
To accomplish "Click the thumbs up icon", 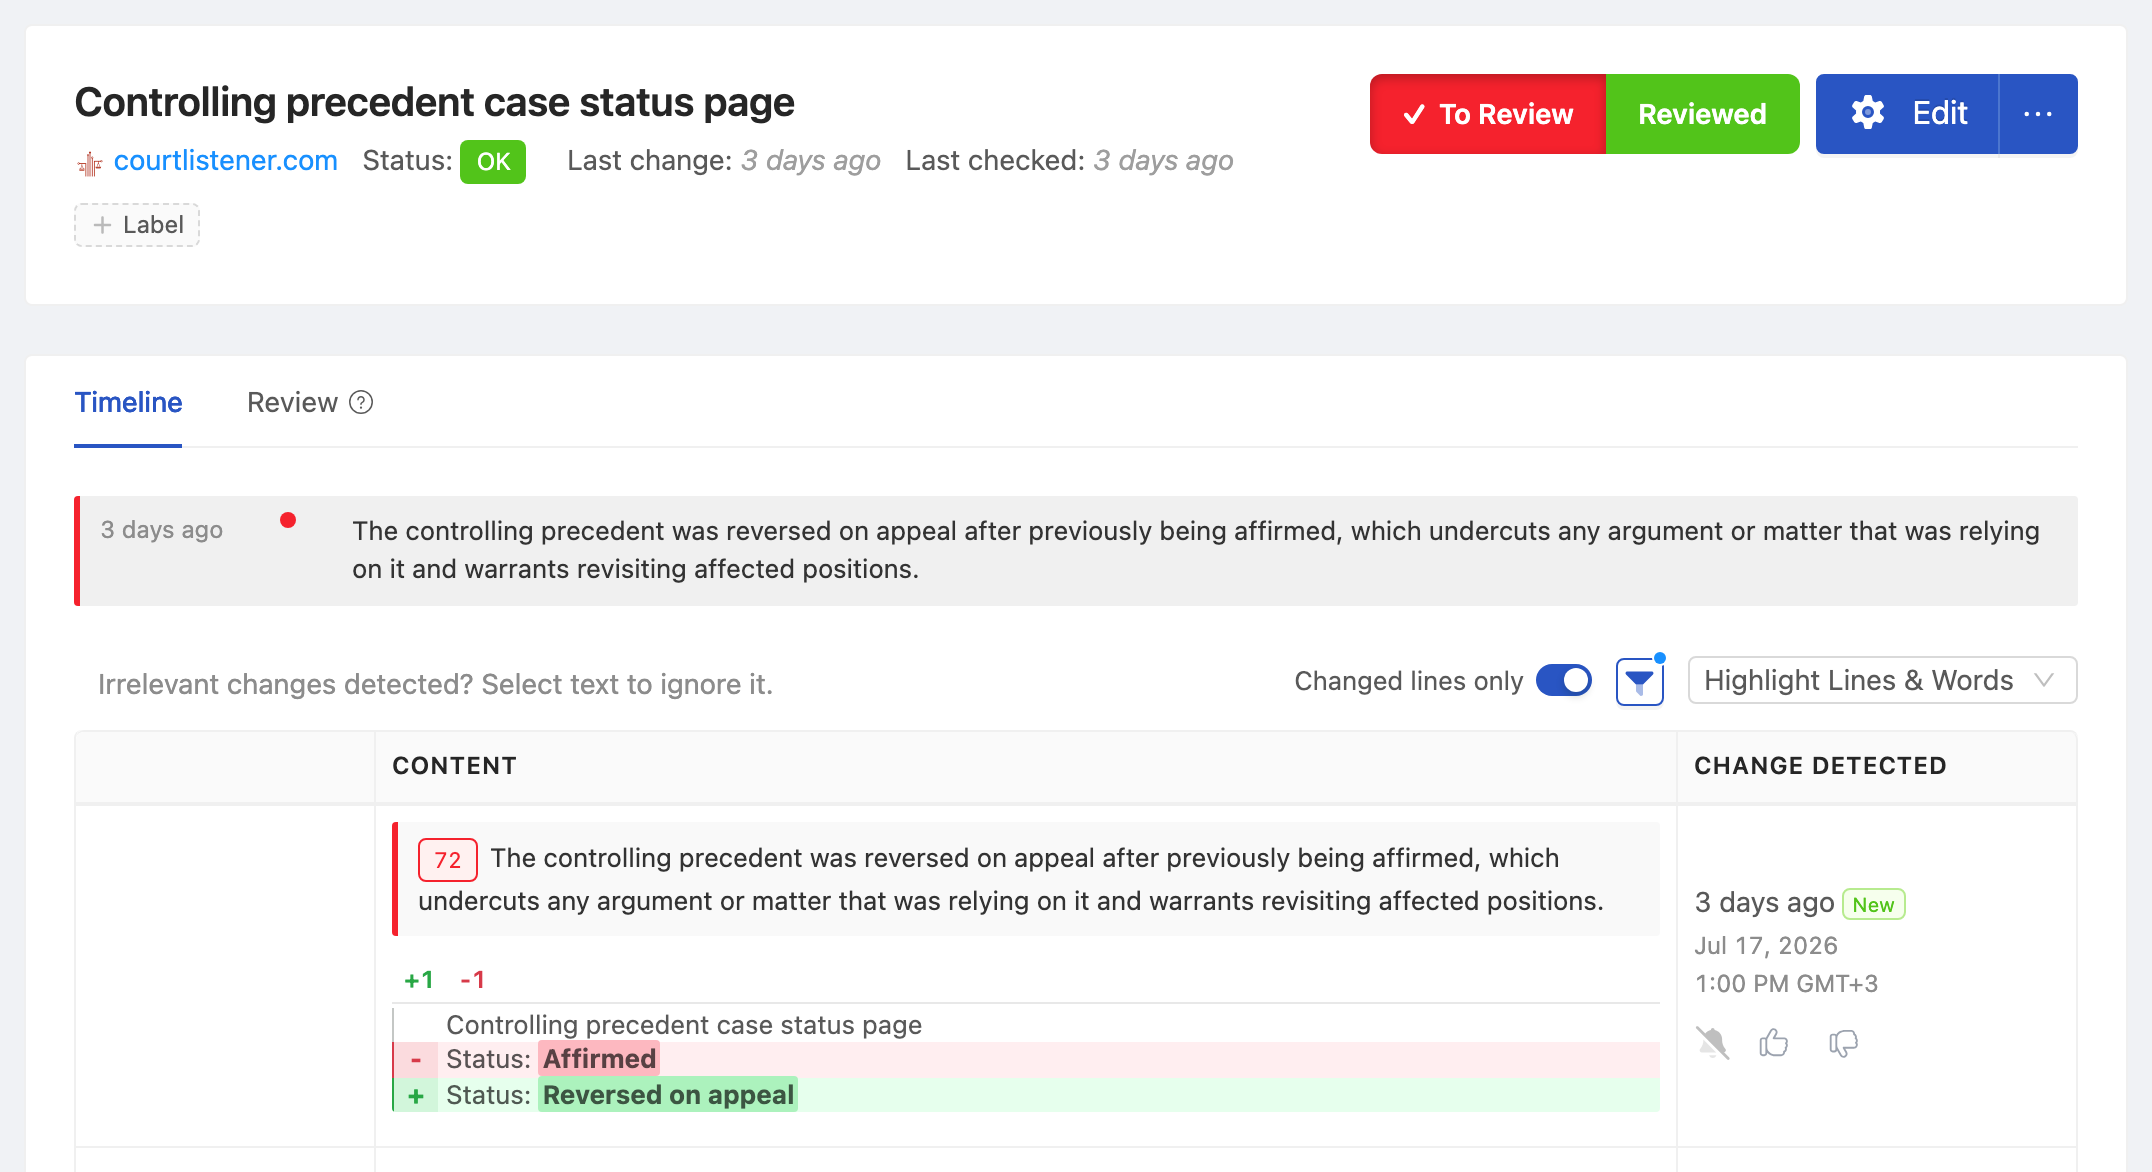I will click(x=1774, y=1043).
